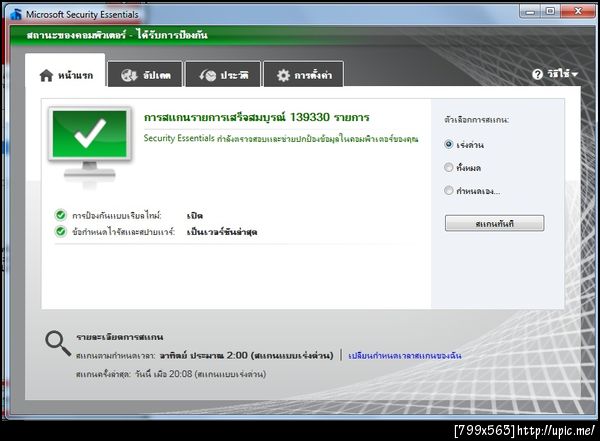The width and height of the screenshot is (600, 441).
Task: Switch to the อัปเดต update tab
Action: [x=145, y=75]
